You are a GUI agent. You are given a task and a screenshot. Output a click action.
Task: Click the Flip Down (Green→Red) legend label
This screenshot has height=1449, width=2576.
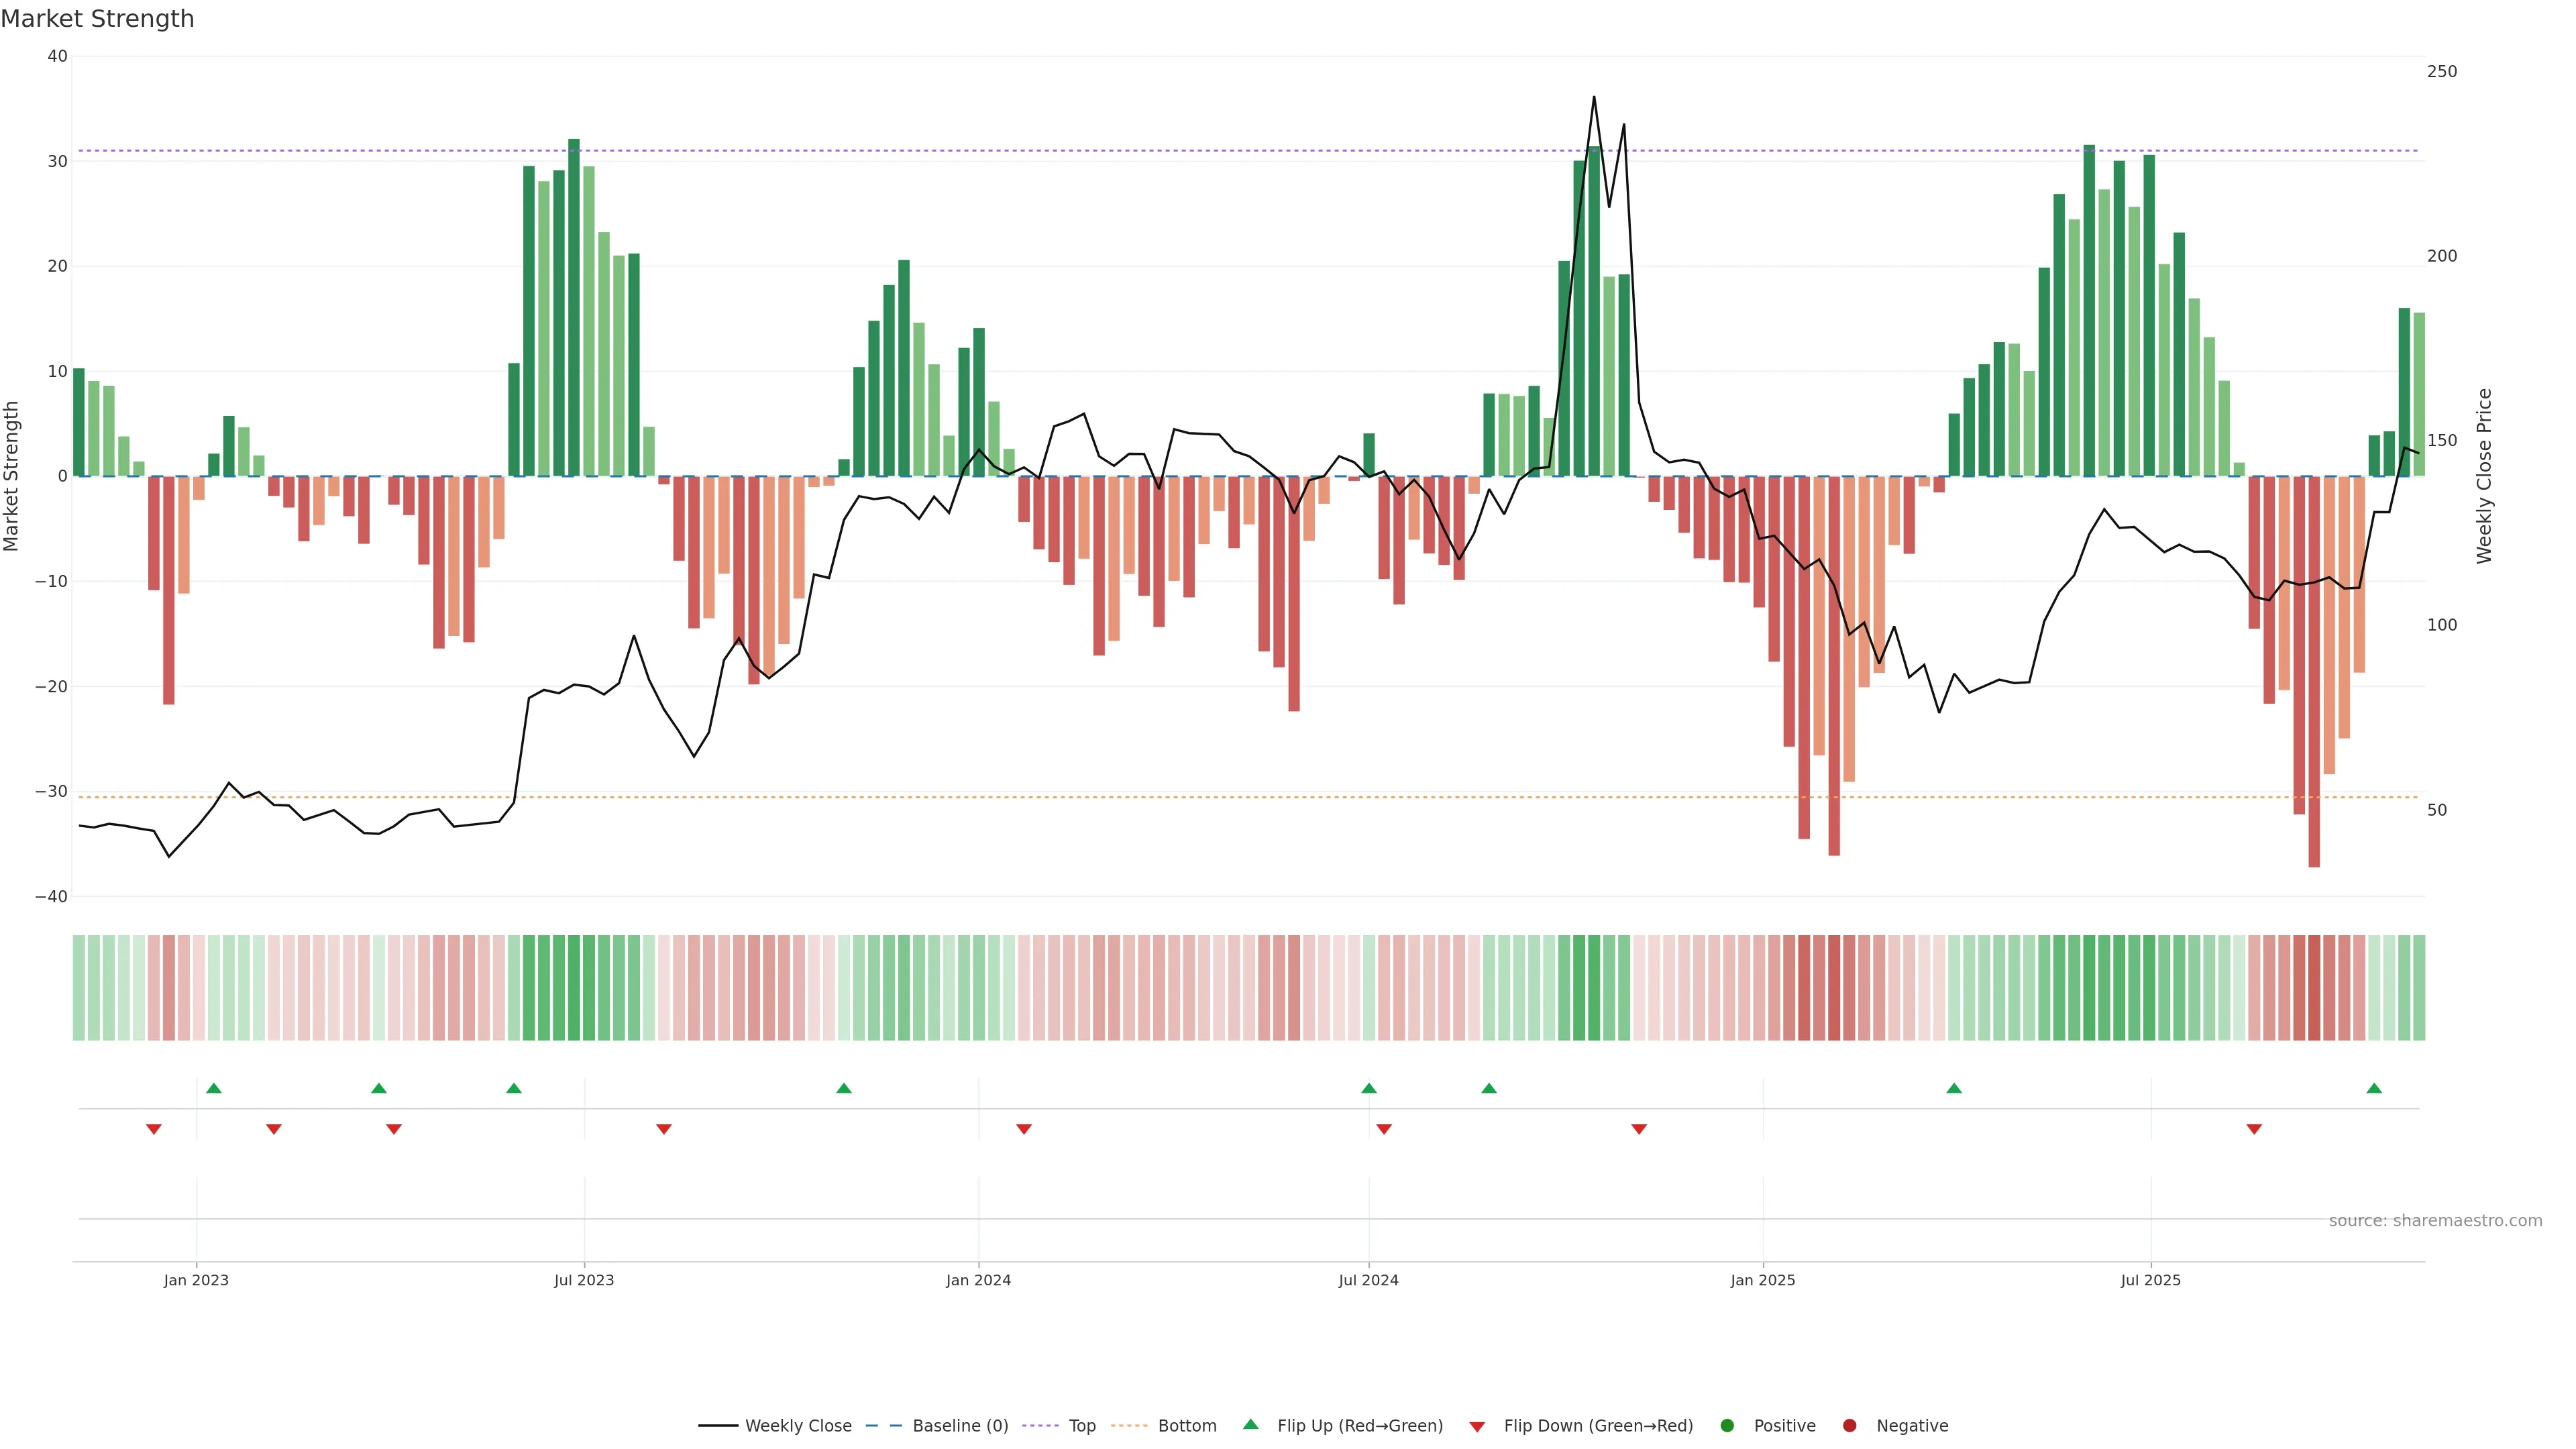(1598, 1426)
